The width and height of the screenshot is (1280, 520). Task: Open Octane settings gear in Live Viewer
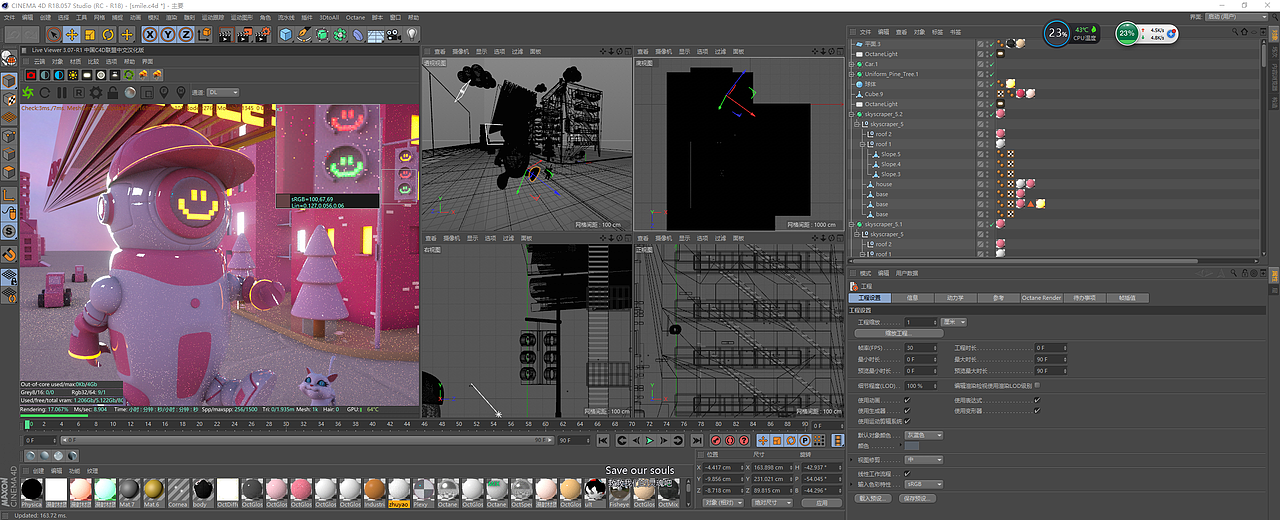97,92
